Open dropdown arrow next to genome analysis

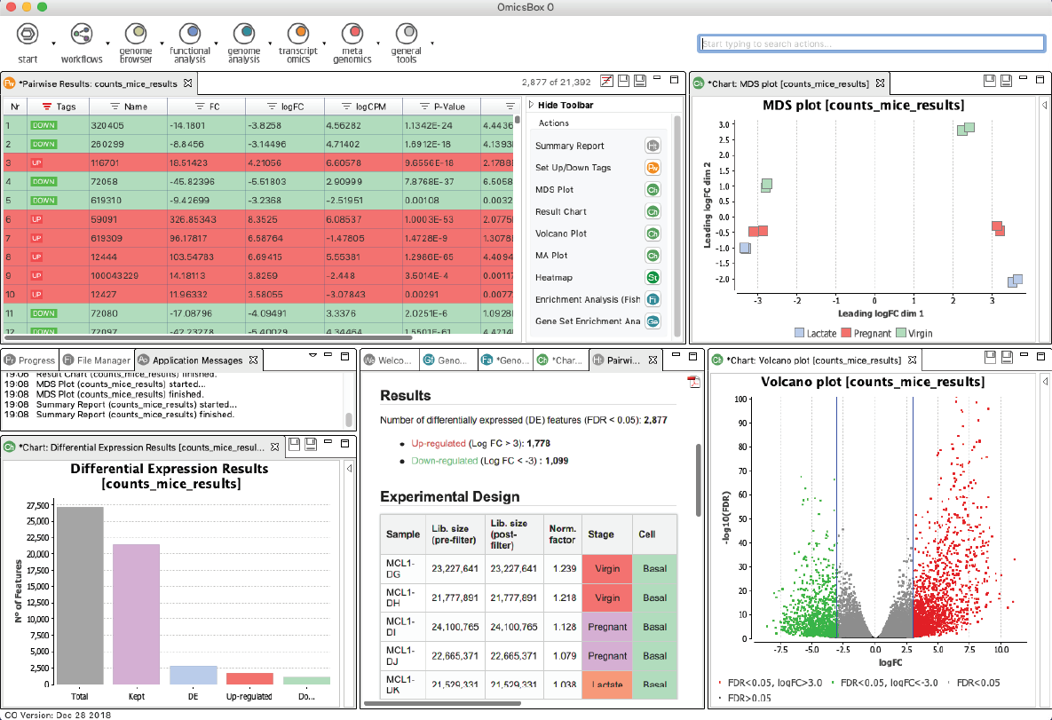[x=270, y=43]
